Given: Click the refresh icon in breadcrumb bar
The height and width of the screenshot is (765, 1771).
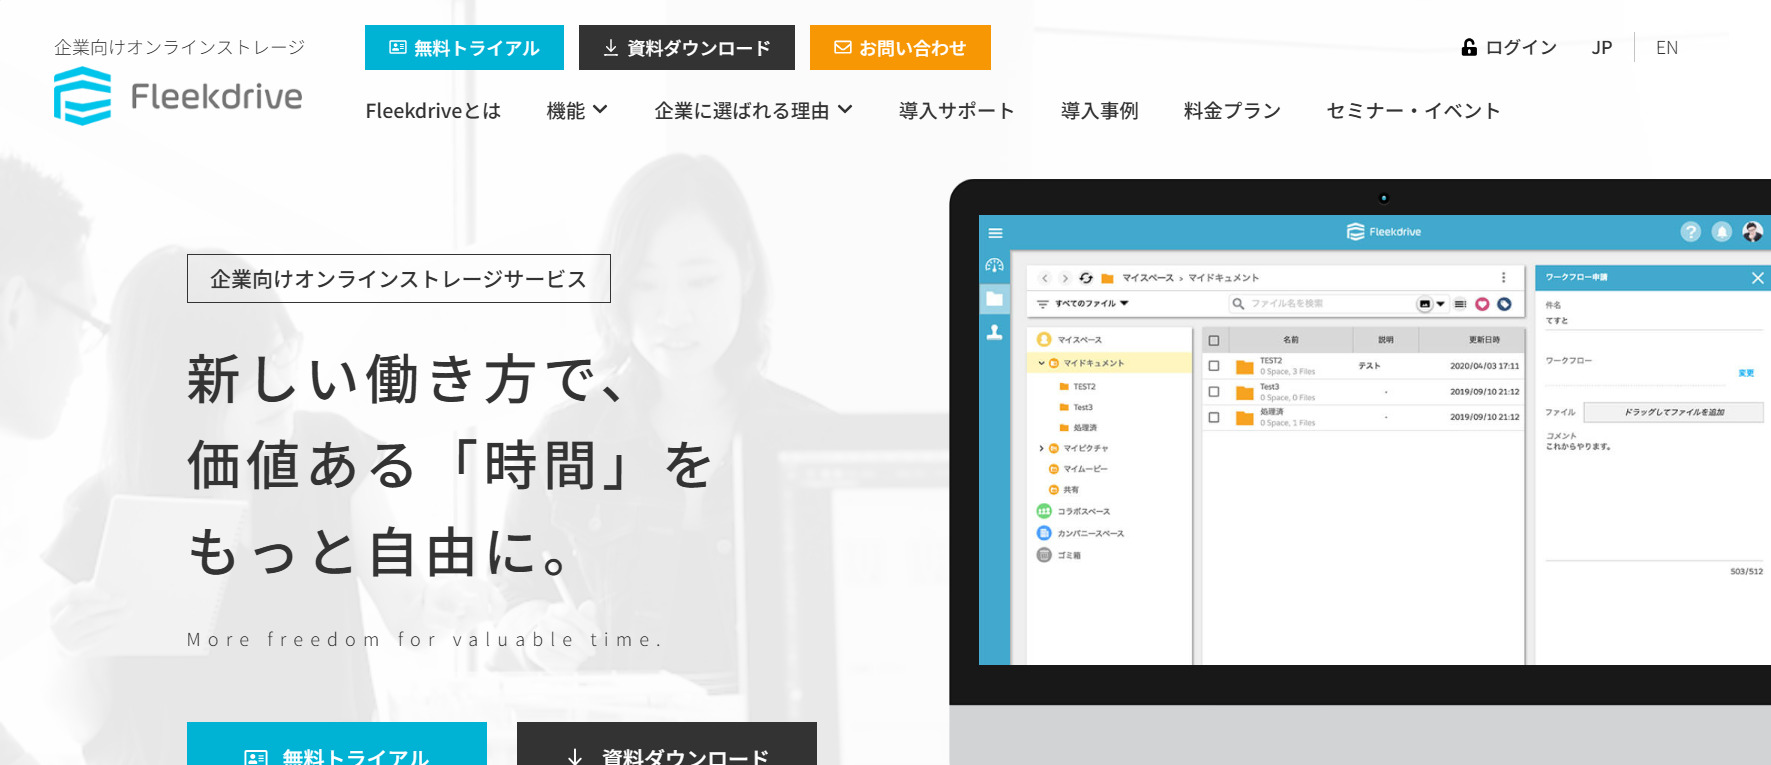Looking at the screenshot, I should (1086, 278).
